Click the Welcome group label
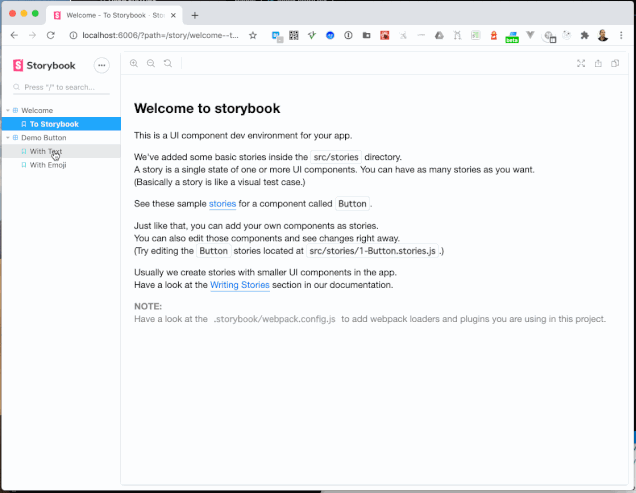The height and width of the screenshot is (493, 636). point(37,110)
